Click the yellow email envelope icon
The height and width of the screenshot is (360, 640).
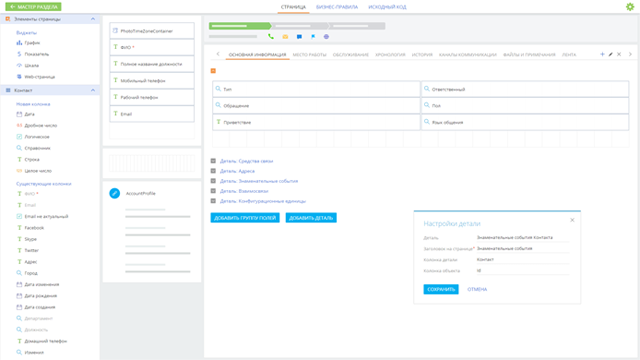(x=285, y=37)
